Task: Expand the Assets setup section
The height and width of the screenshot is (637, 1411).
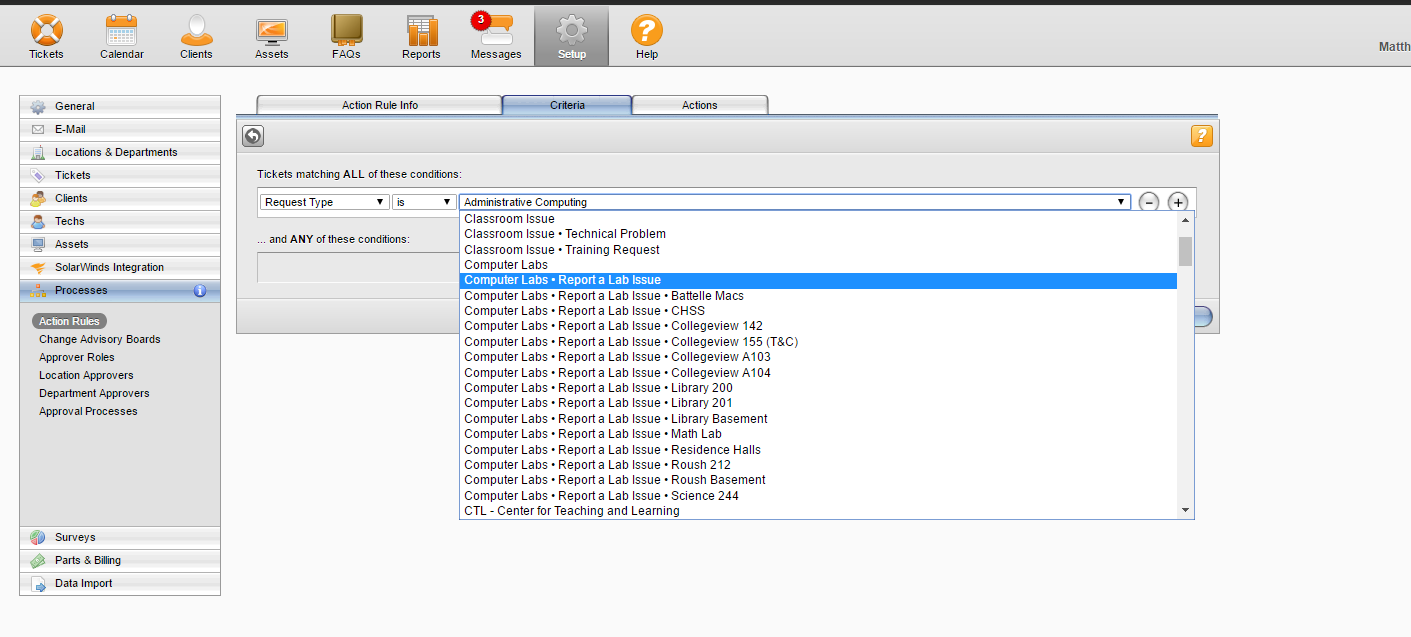Action: click(120, 244)
